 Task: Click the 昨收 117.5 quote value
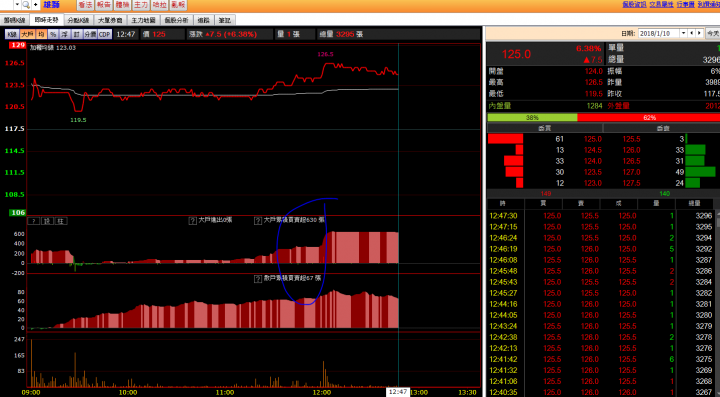(x=712, y=94)
